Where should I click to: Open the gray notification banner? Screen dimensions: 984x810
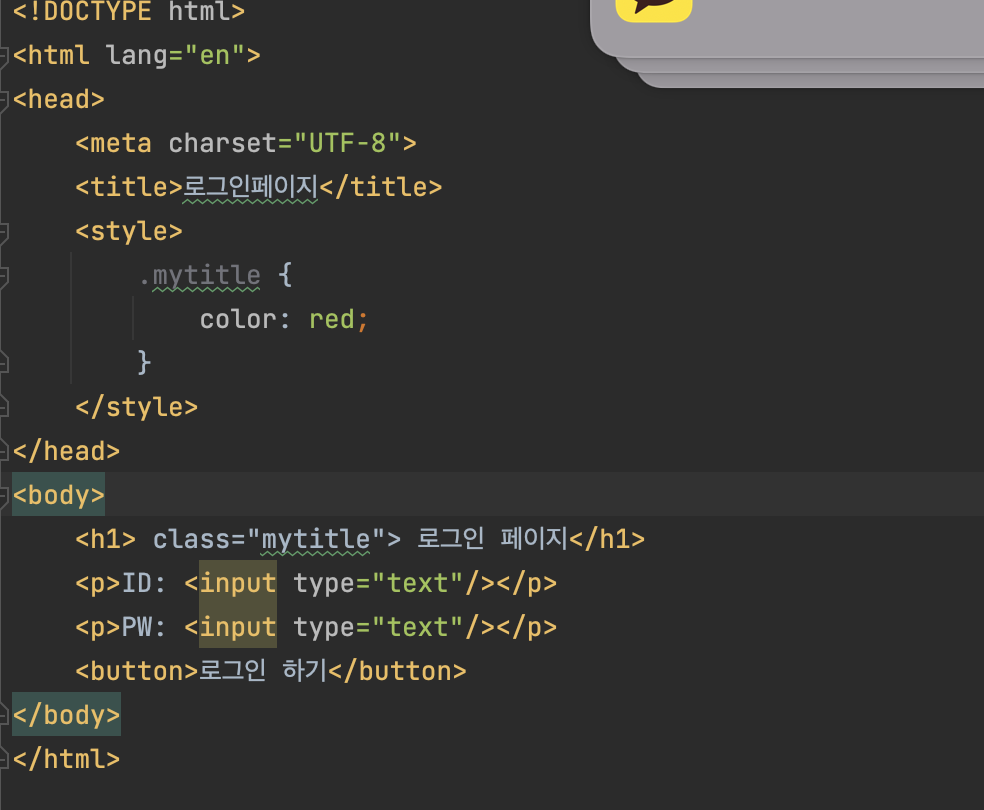(787, 28)
